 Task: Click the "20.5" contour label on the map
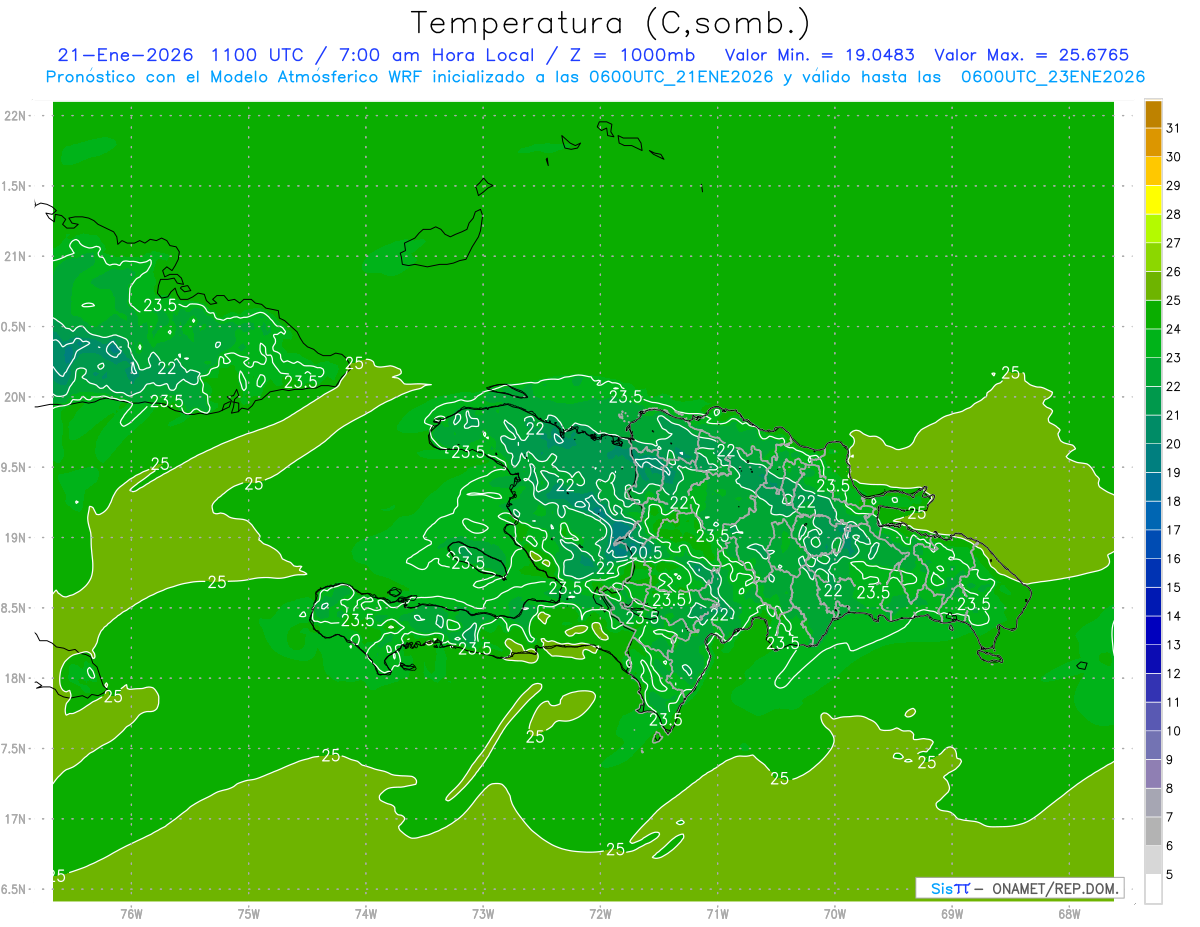(x=645, y=552)
